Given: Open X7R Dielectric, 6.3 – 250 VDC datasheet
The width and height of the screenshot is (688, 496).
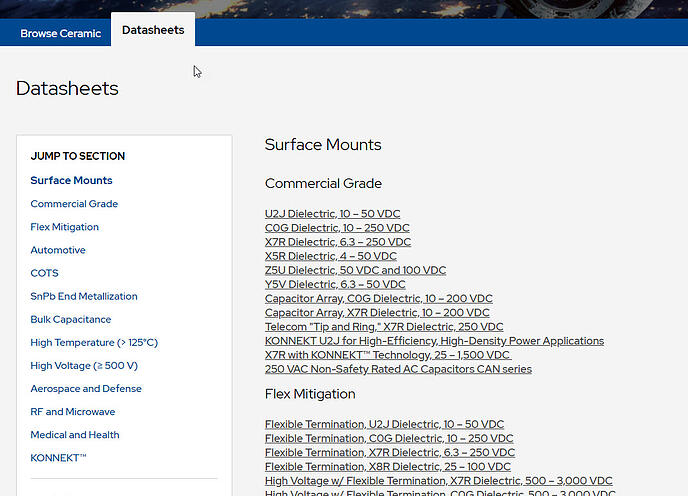Looking at the screenshot, I should [337, 242].
